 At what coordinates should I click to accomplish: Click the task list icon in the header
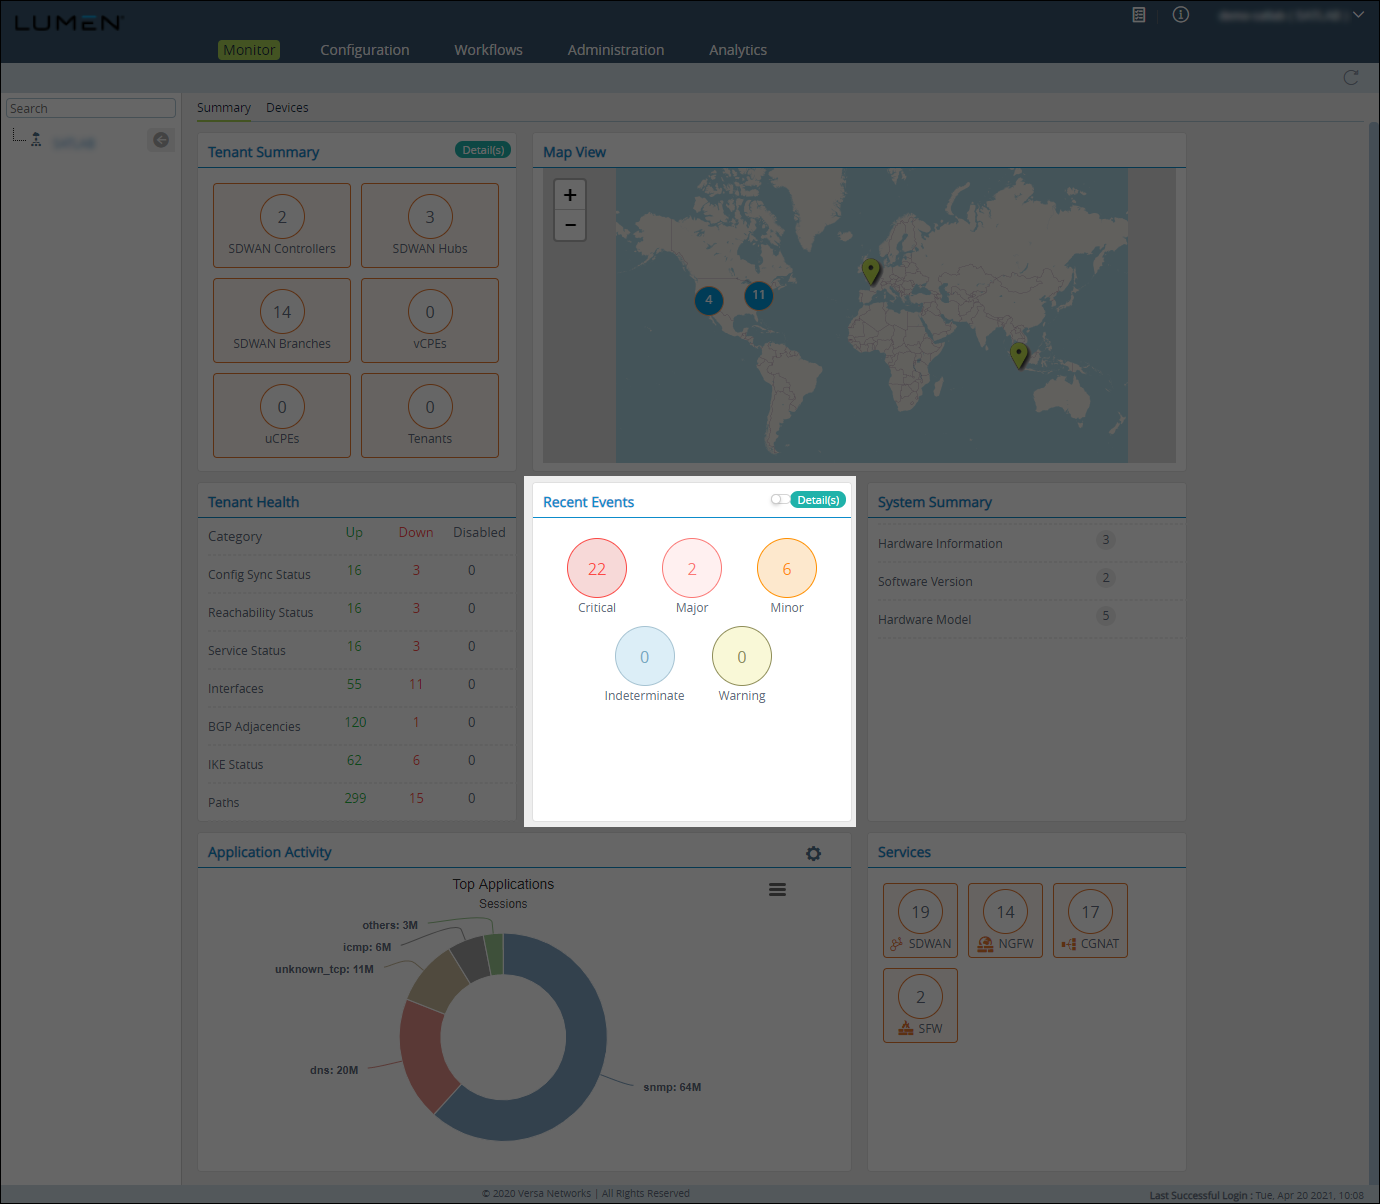click(1138, 15)
